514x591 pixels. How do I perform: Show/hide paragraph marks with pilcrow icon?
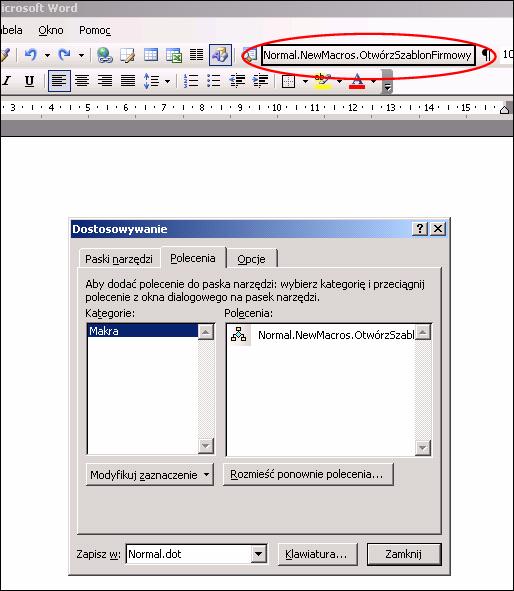click(487, 55)
